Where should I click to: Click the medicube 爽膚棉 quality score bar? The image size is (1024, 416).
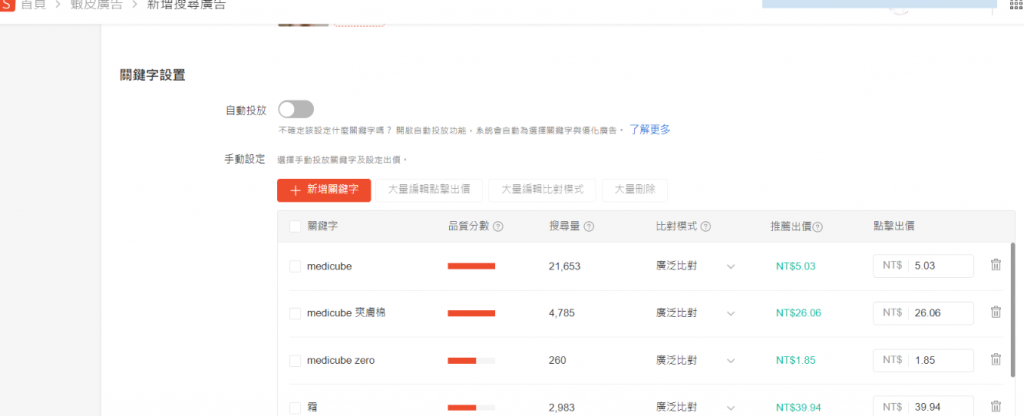pyautogui.click(x=472, y=313)
